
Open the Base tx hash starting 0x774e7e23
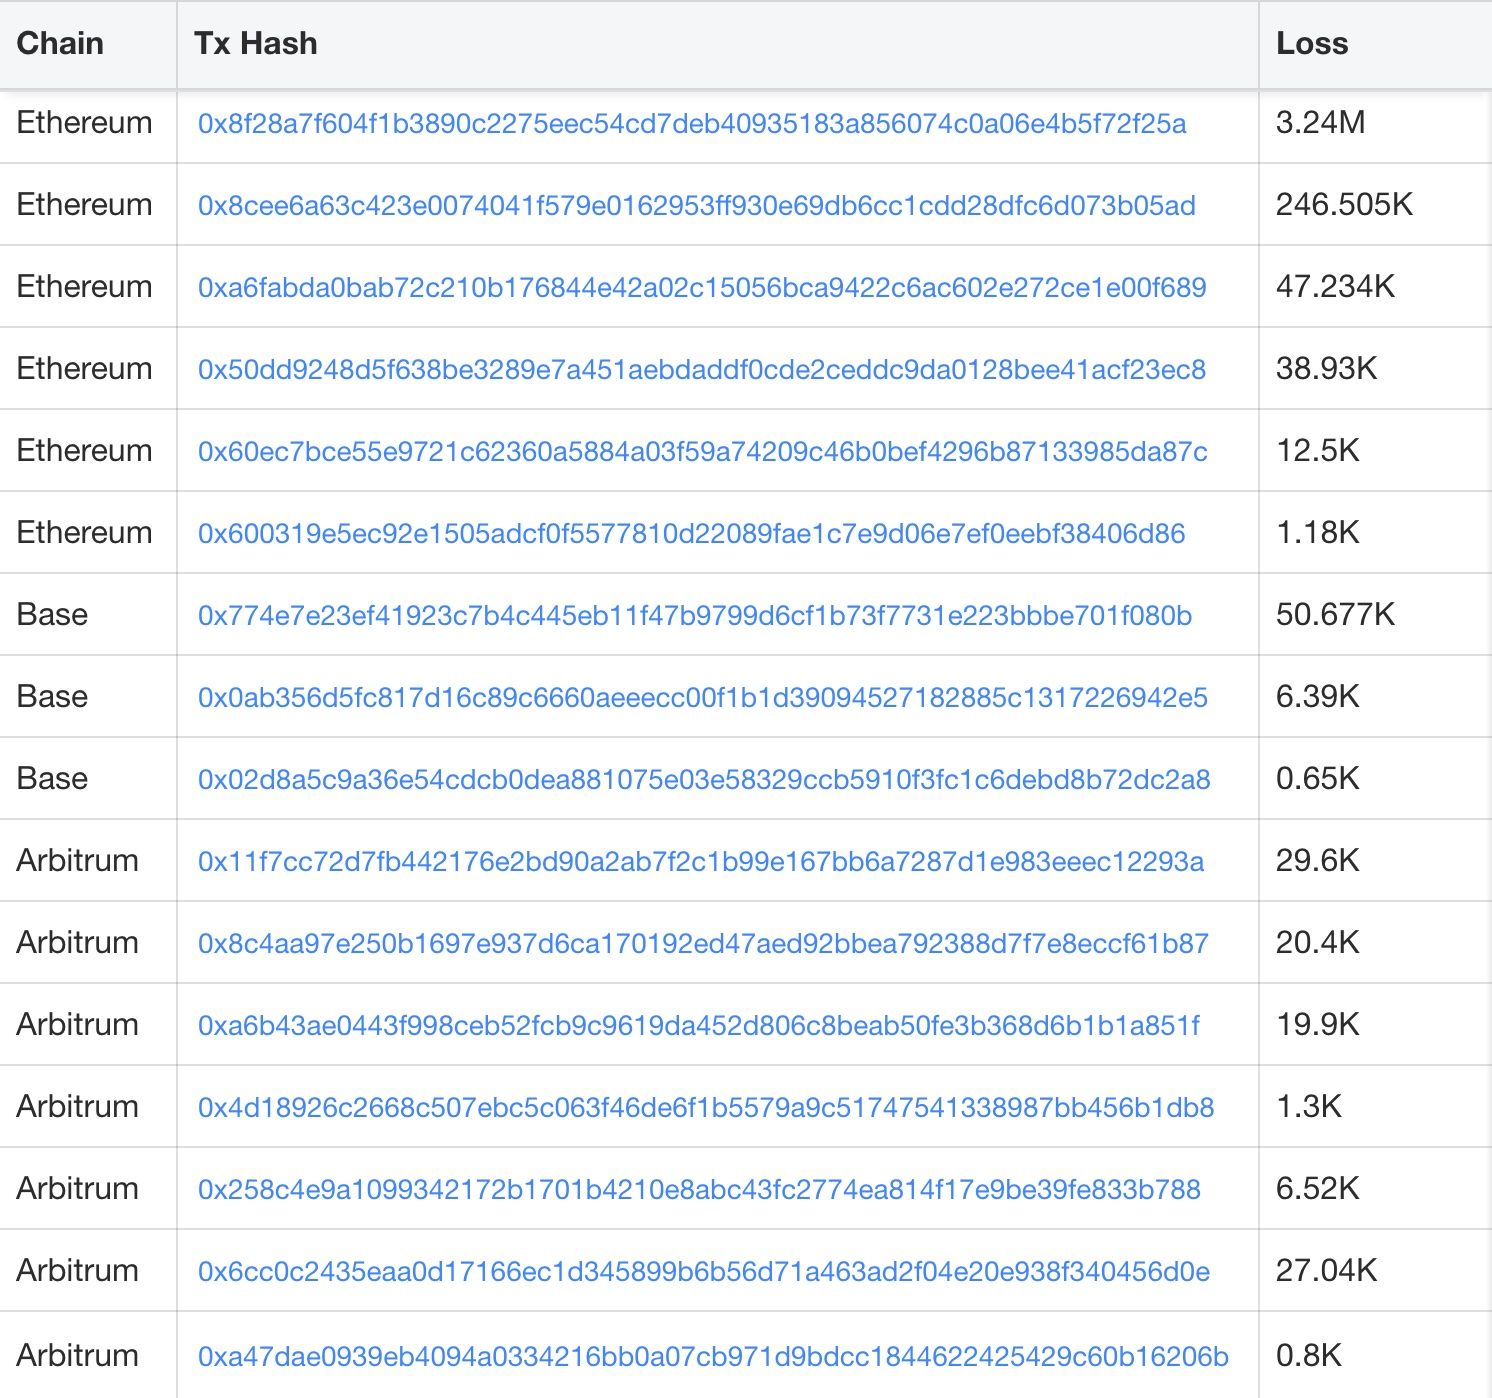pos(694,616)
